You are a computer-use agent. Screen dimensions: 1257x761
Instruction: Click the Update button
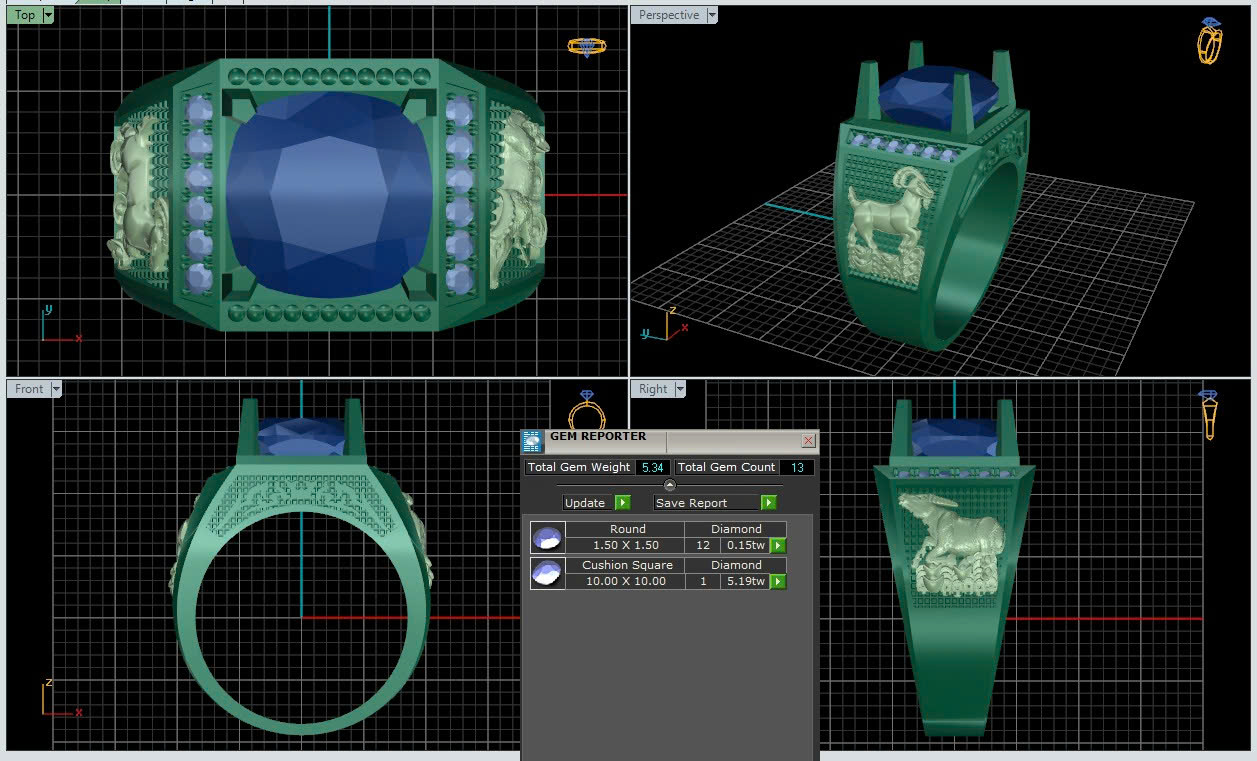click(x=588, y=503)
